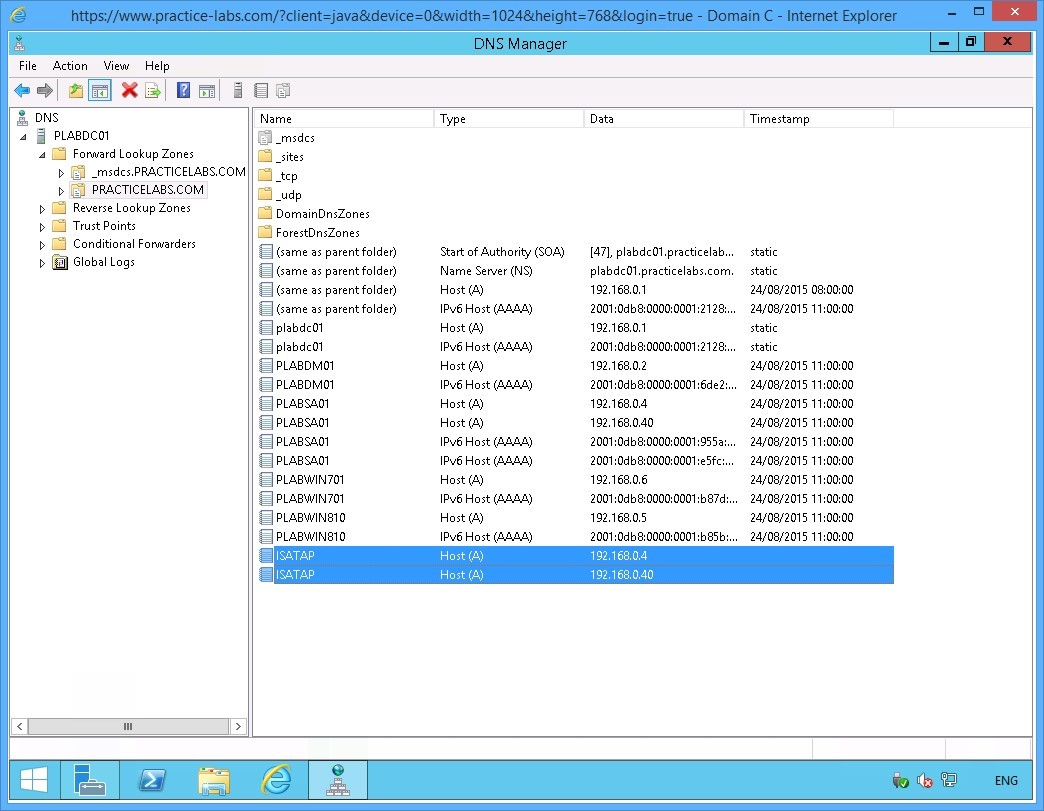Image resolution: width=1044 pixels, height=811 pixels.
Task: Click the left pane horizontal scrollbar thumb
Action: [x=127, y=727]
